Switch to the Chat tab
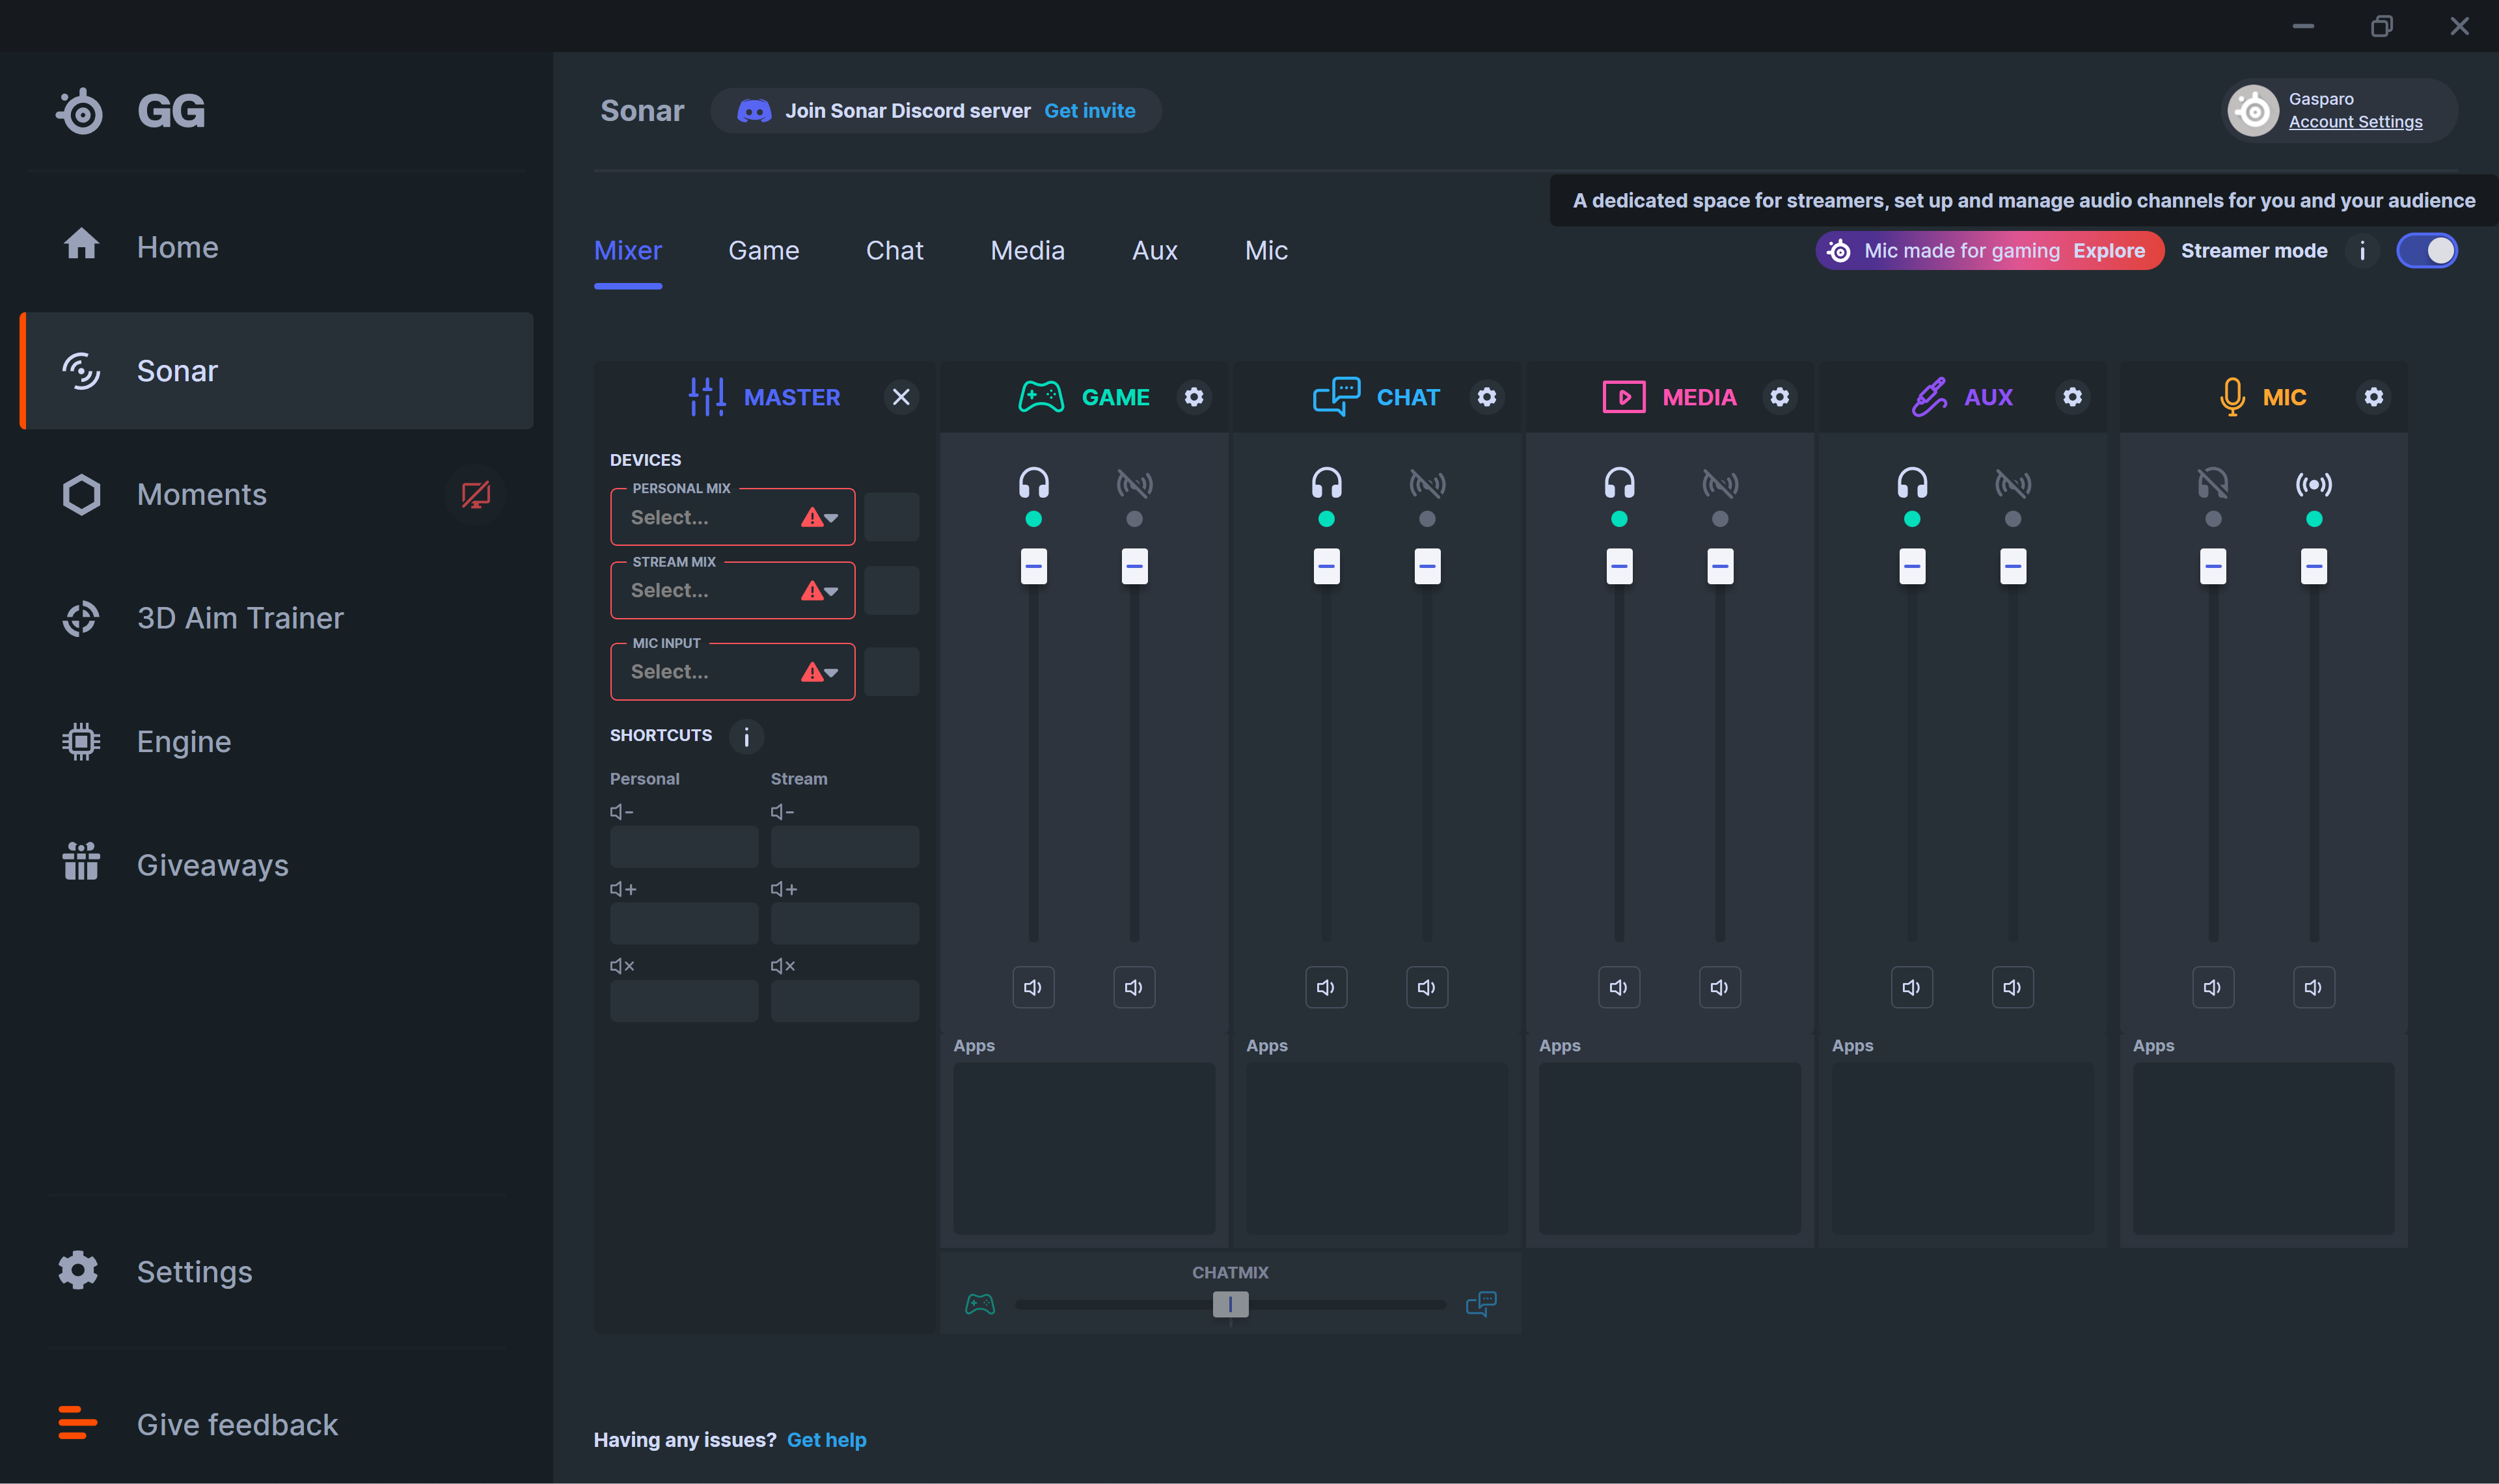2499x1484 pixels. (895, 251)
